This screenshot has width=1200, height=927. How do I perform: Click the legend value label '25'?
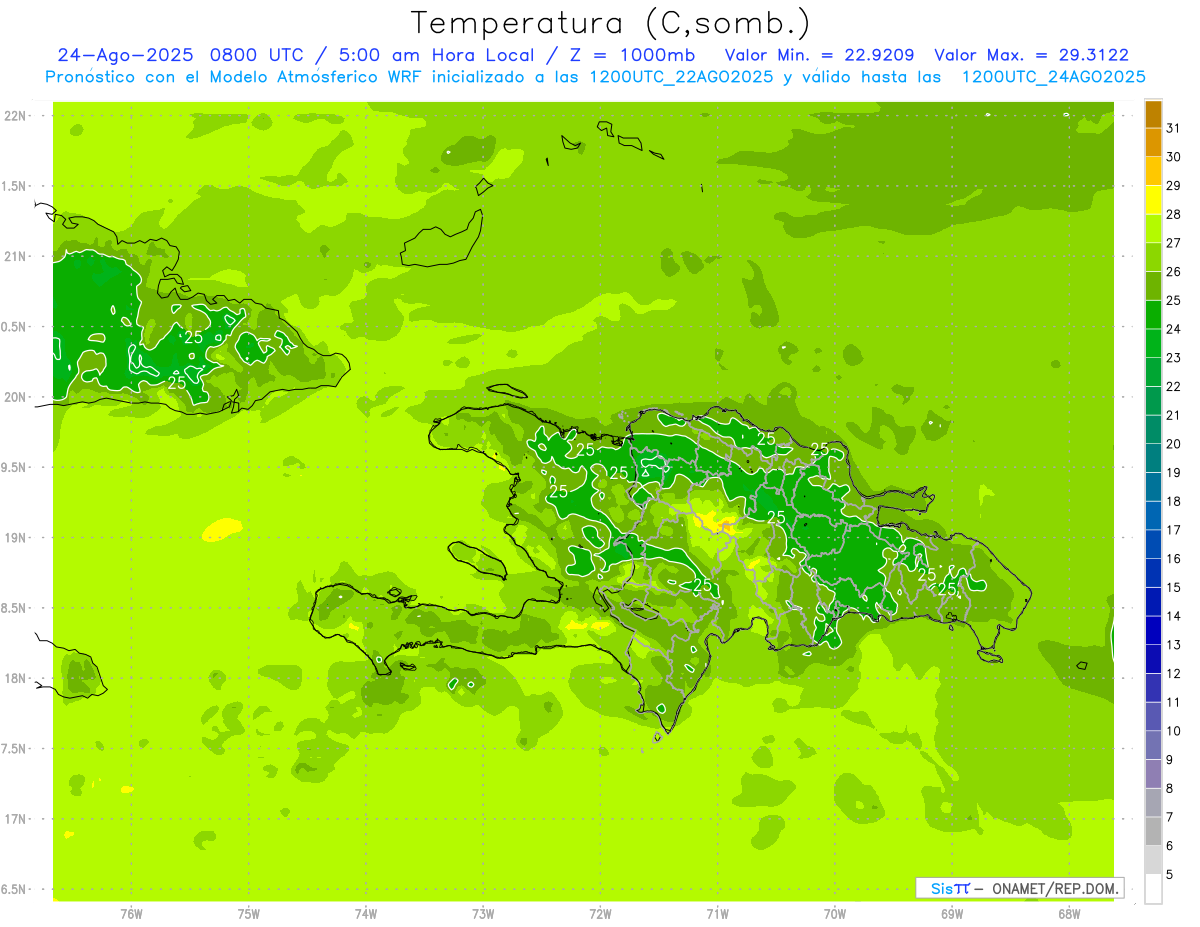[x=1174, y=300]
